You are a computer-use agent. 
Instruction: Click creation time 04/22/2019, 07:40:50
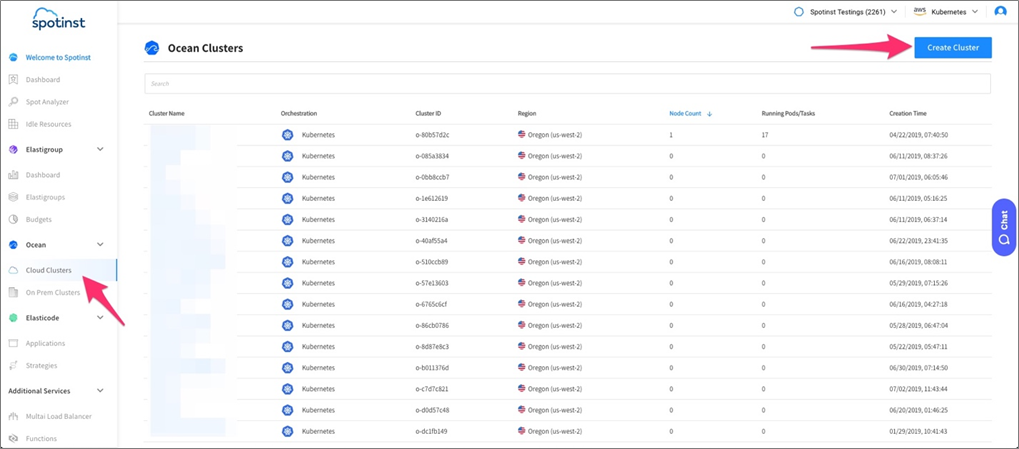tap(916, 135)
